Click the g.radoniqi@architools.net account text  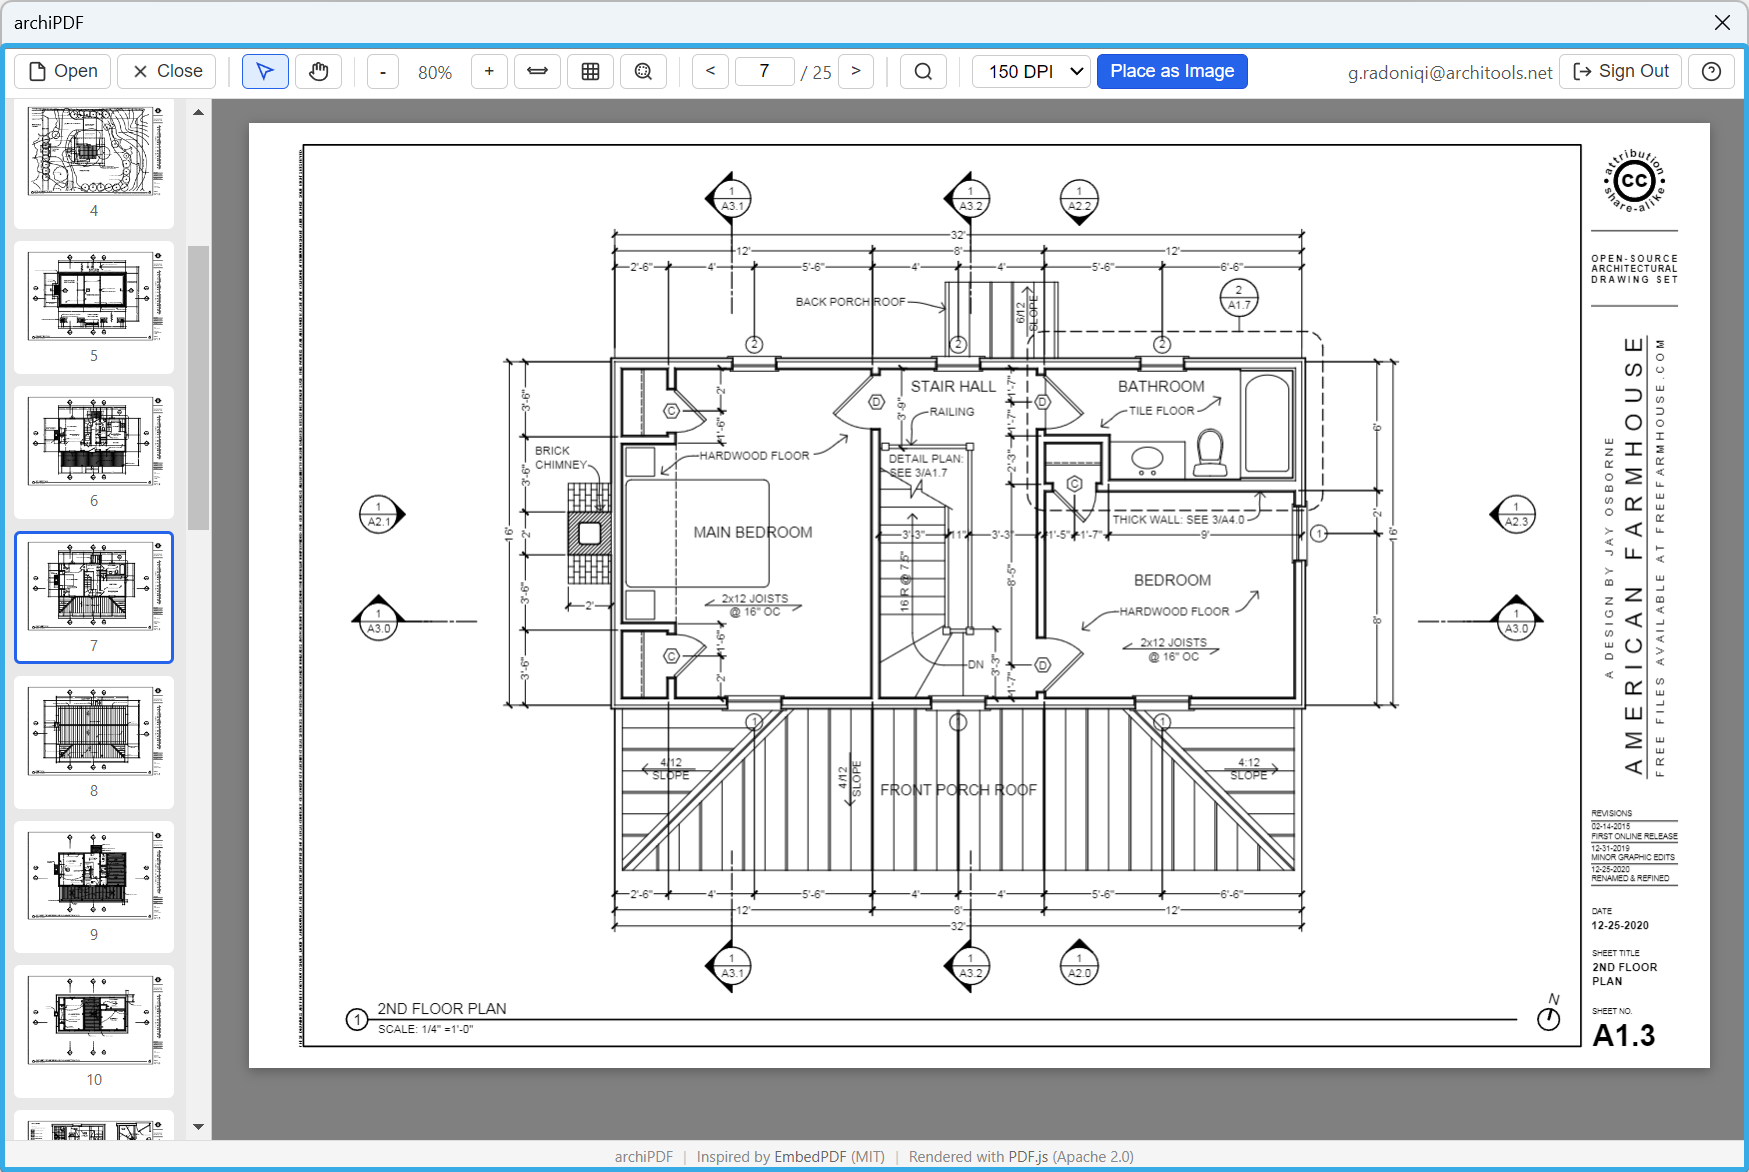pyautogui.click(x=1450, y=72)
